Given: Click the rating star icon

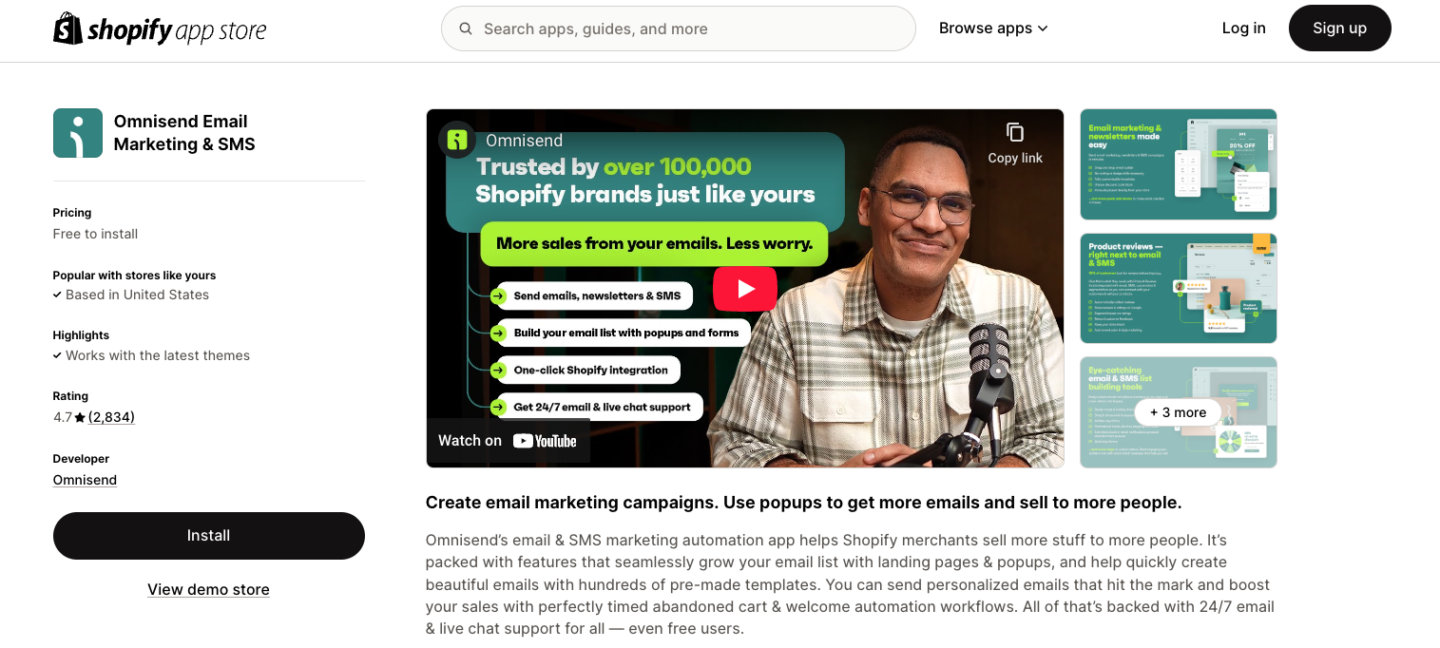Looking at the screenshot, I should point(80,418).
